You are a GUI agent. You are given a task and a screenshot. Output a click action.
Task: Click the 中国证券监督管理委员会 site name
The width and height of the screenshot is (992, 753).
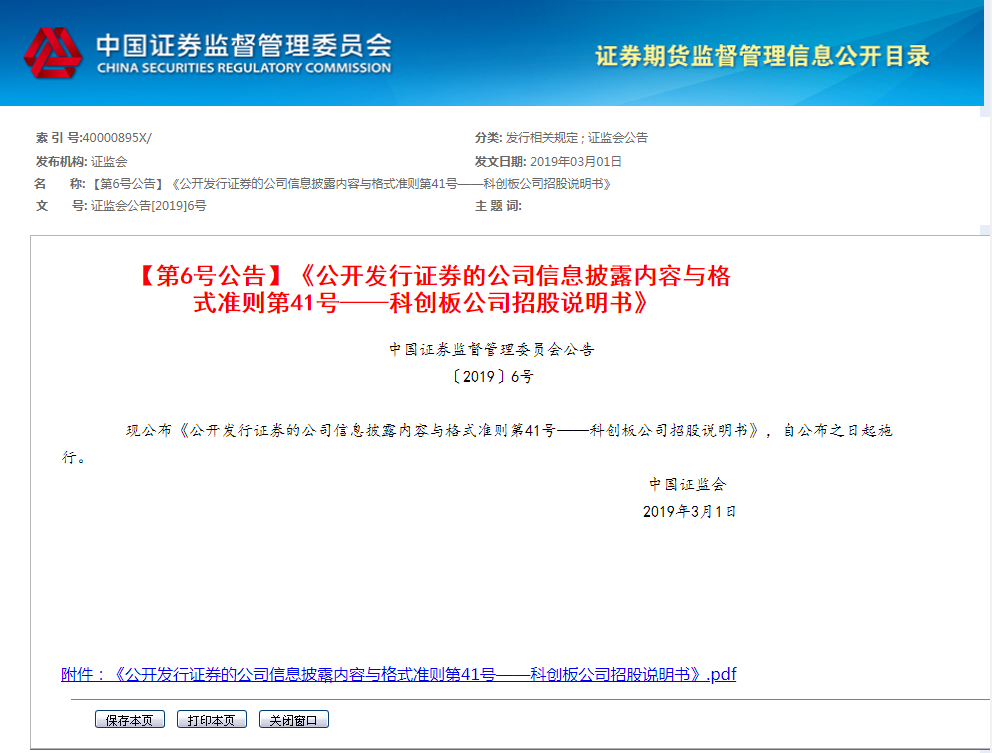[x=244, y=46]
